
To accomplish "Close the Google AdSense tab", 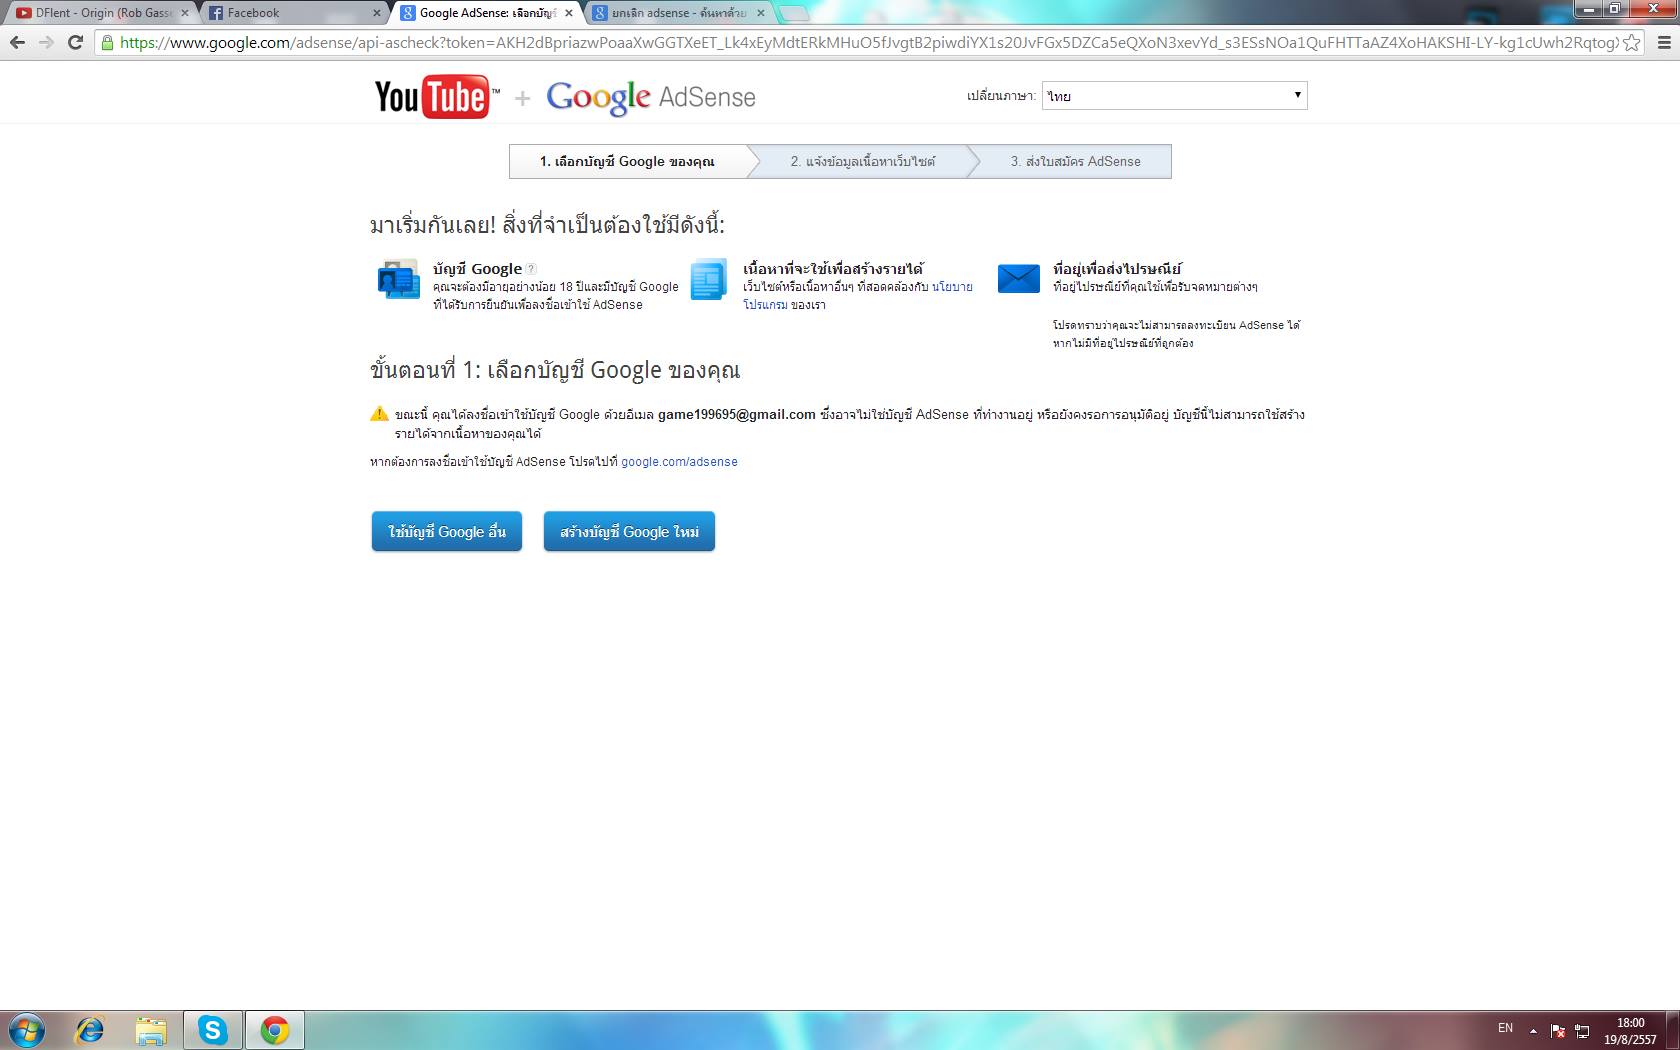I will coord(569,13).
